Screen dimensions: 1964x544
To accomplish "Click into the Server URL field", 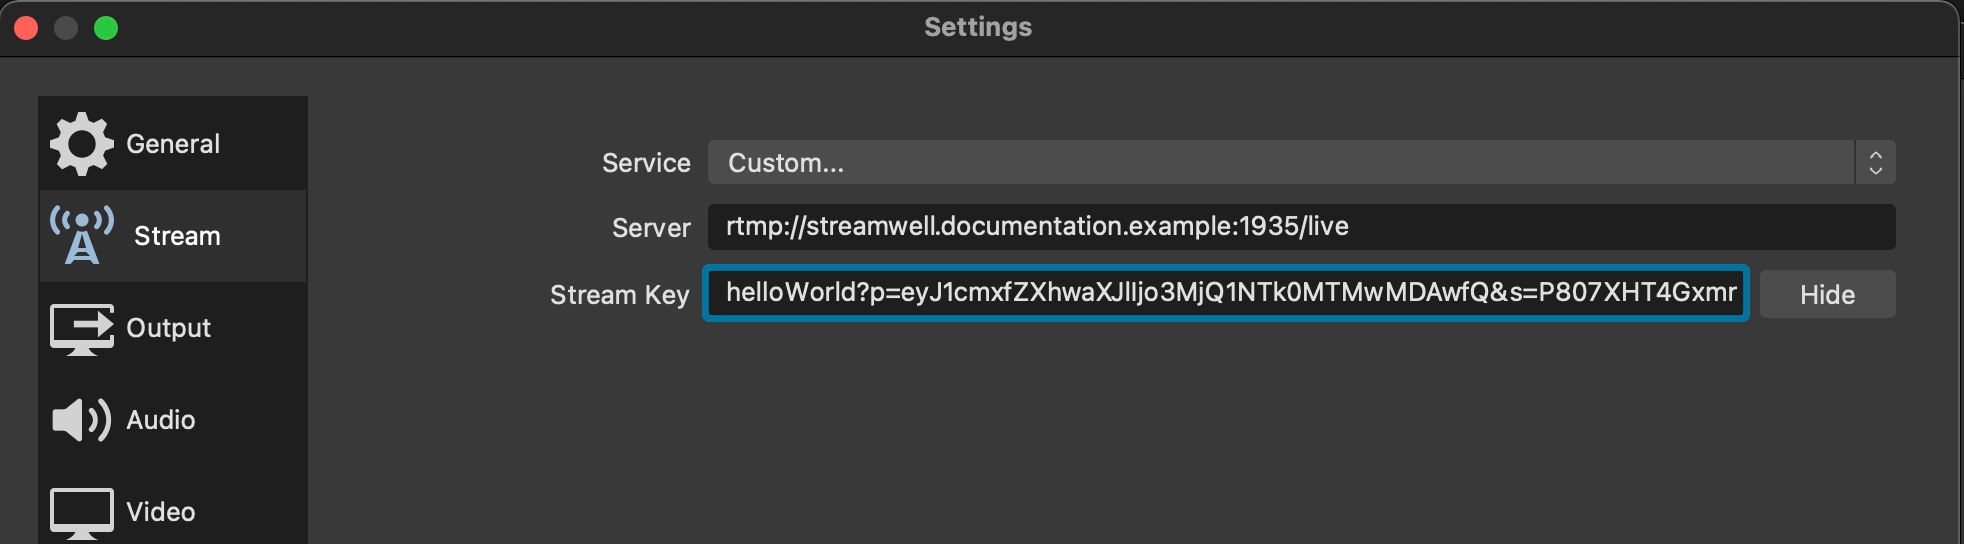I will point(1300,227).
